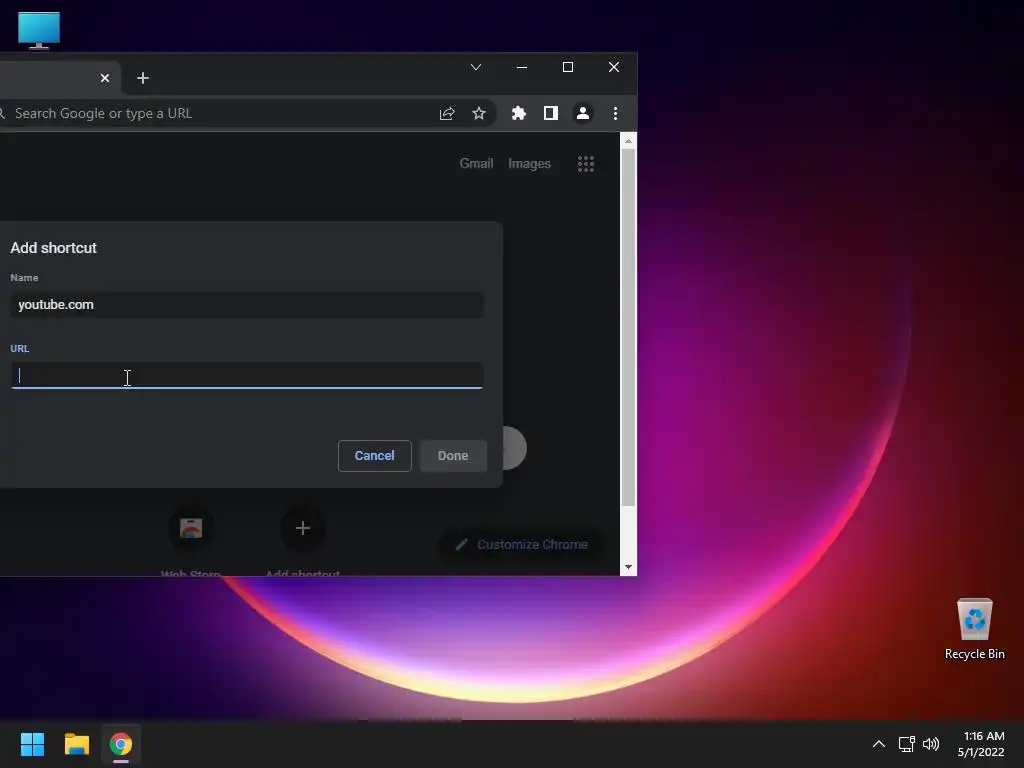Screen dimensions: 1024x768
Task: Open File Explorer from the taskbar
Action: [x=76, y=744]
